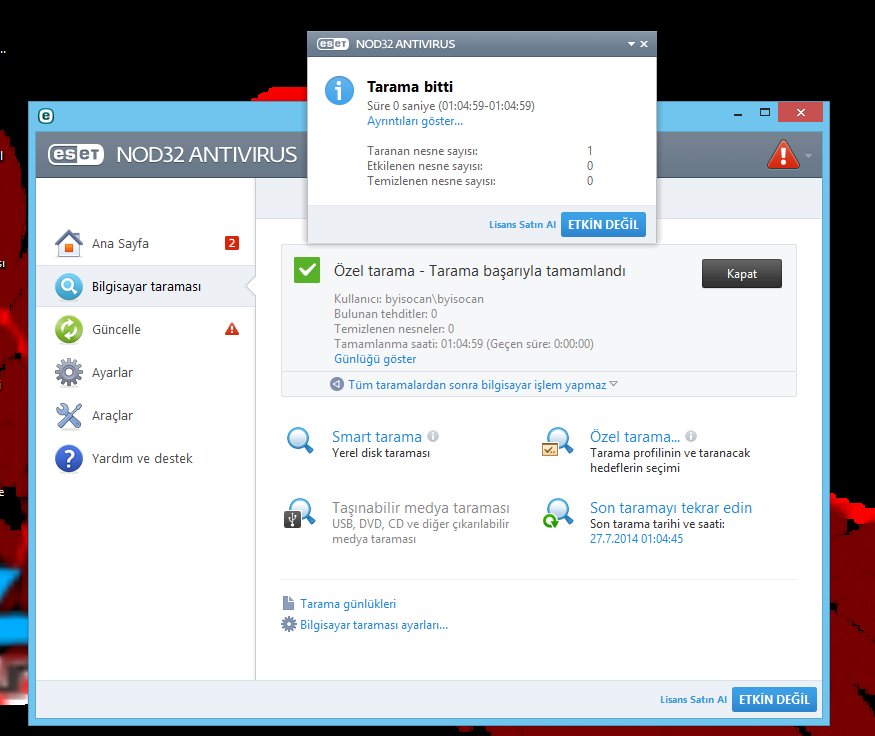Click Güncelle red warning triangle
The width and height of the screenshot is (875, 736).
tap(232, 329)
